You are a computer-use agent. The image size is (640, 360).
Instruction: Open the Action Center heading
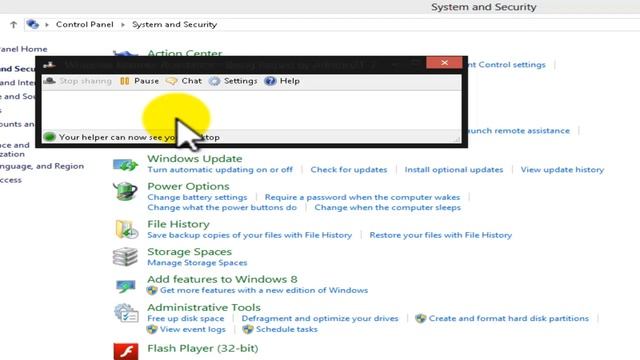coord(185,53)
